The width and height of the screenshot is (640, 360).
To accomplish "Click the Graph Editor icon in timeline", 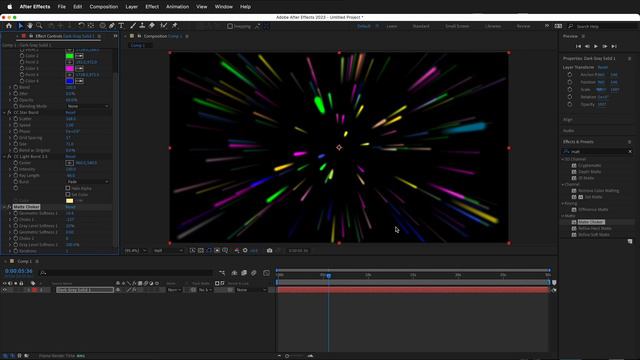I will point(267,273).
